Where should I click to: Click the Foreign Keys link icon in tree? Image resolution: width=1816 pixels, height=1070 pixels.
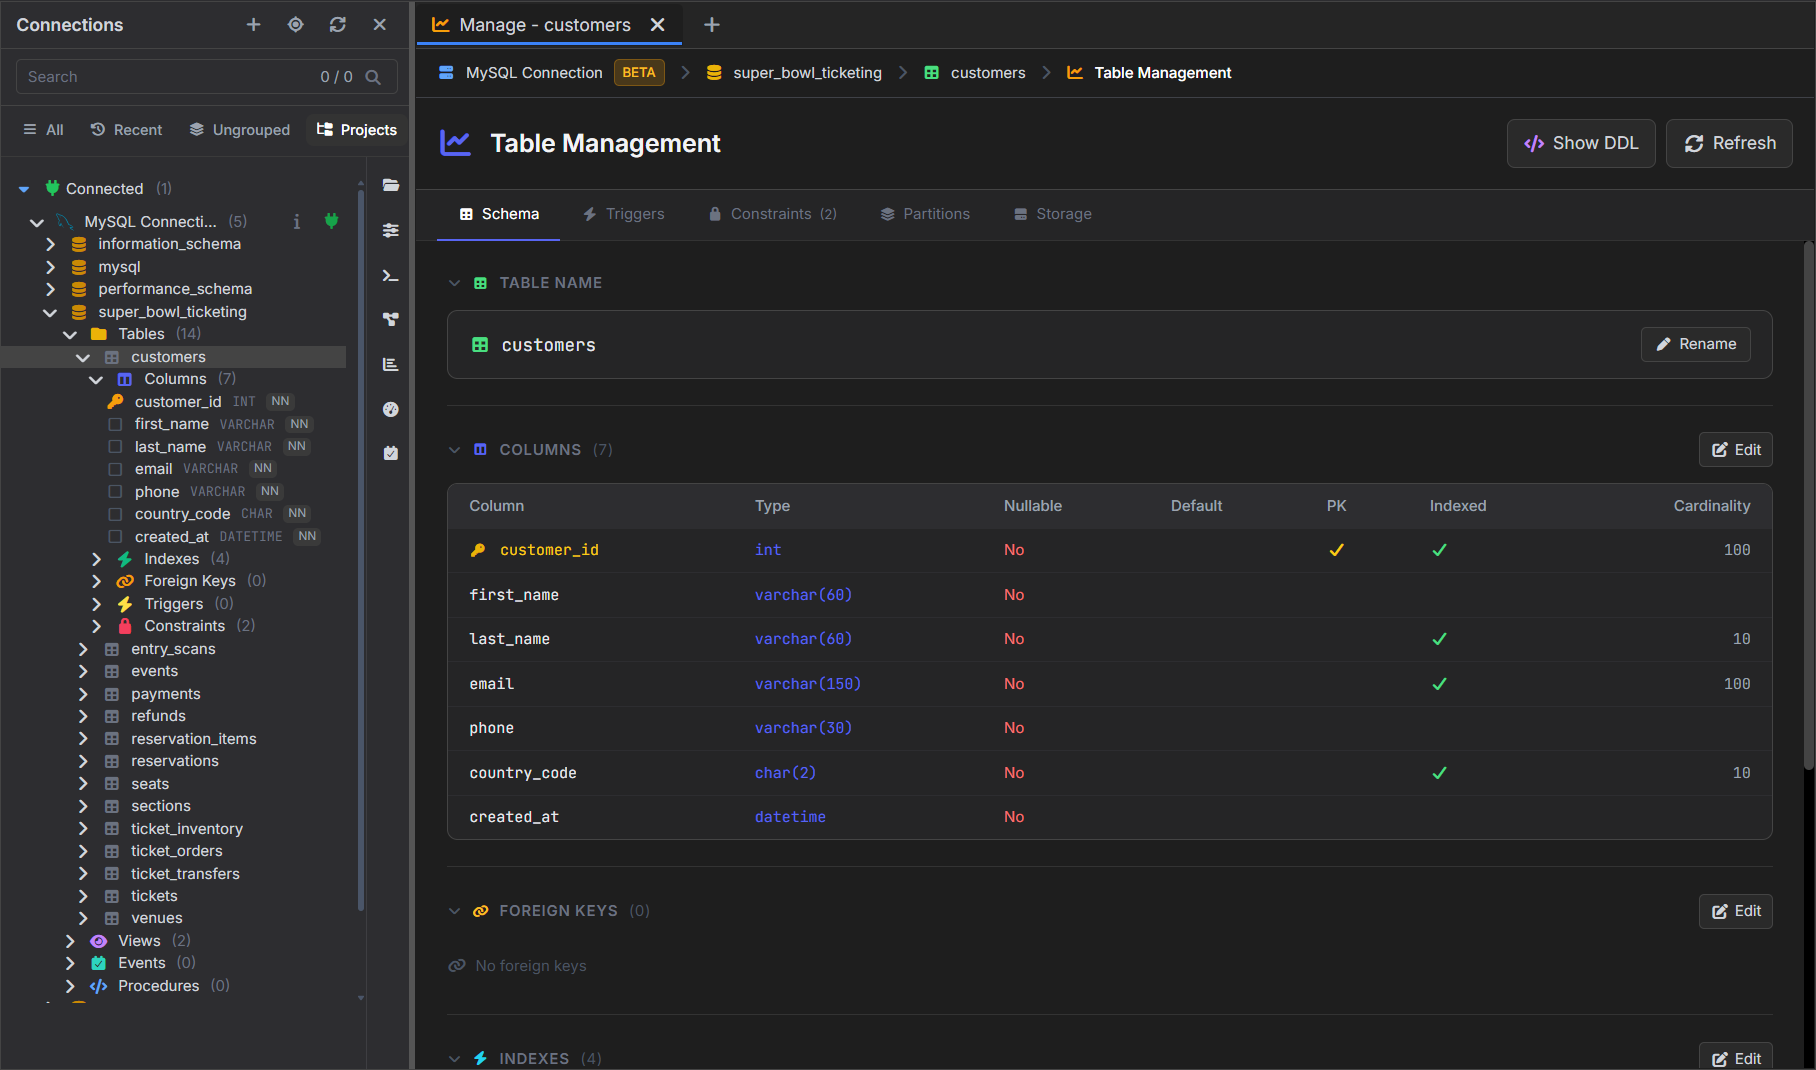coord(125,581)
